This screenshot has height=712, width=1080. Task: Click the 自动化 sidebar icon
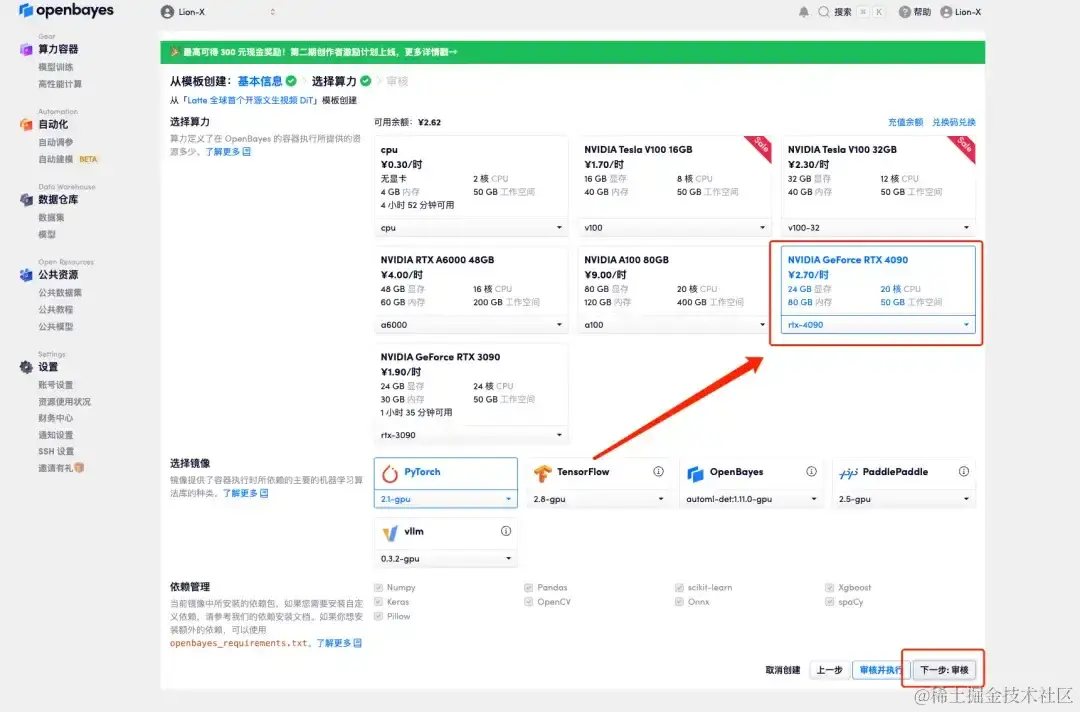click(26, 124)
